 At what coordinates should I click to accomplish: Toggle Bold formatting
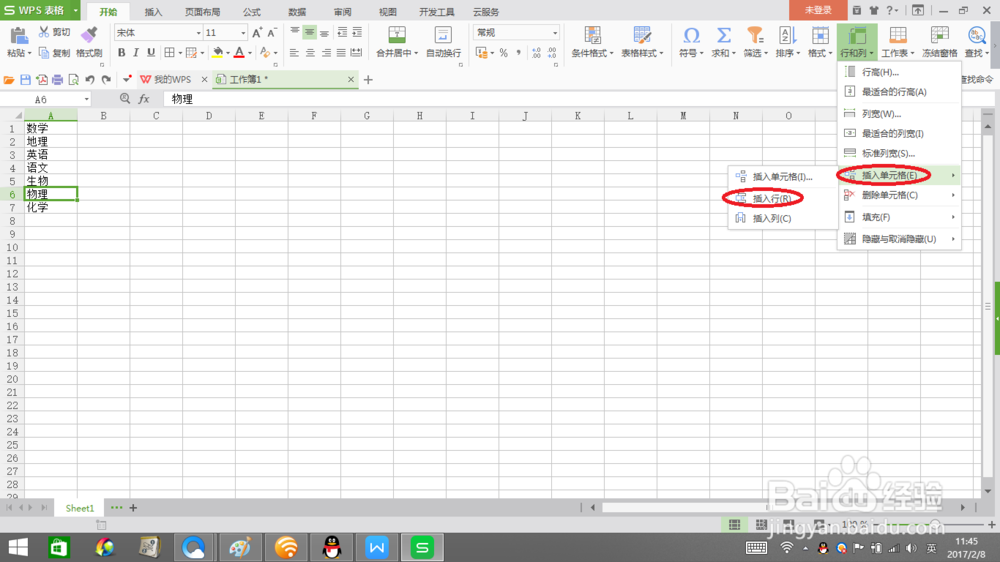(121, 53)
